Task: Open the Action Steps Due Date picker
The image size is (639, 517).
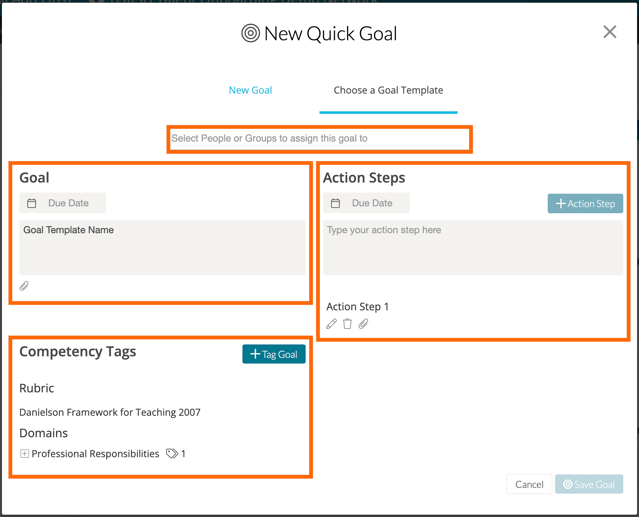Action: 372,203
